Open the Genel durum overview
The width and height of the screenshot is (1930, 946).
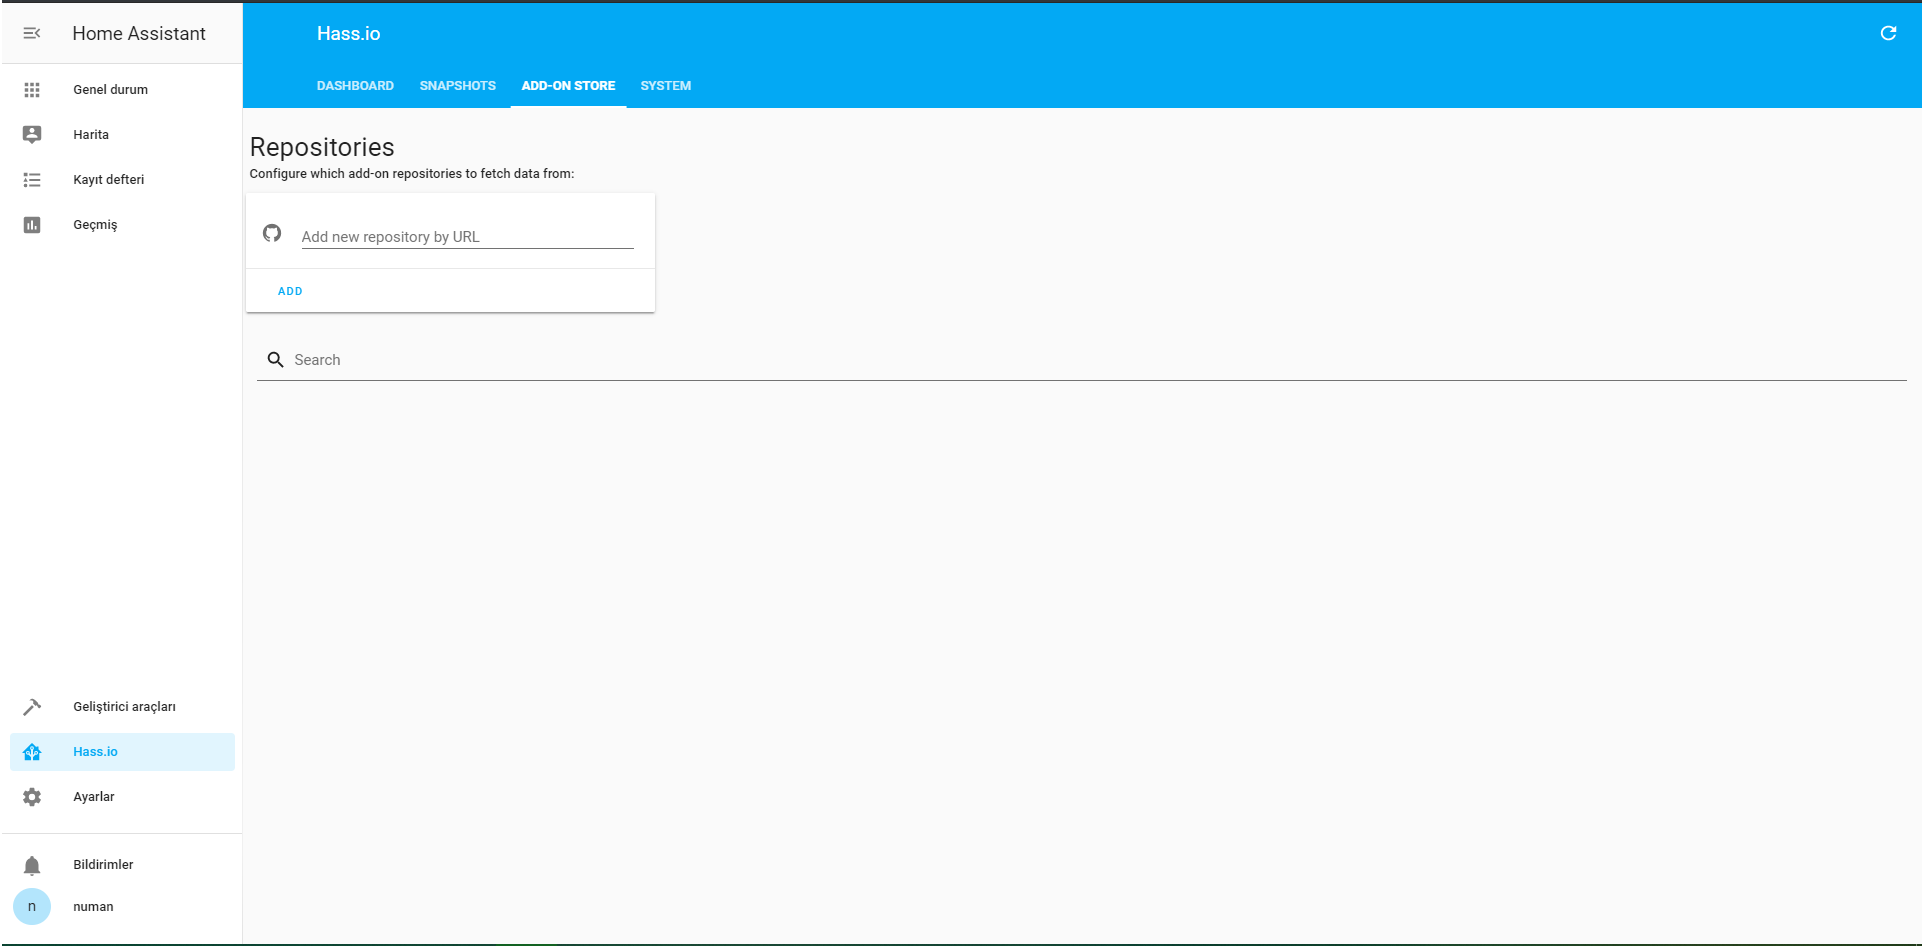(x=110, y=89)
